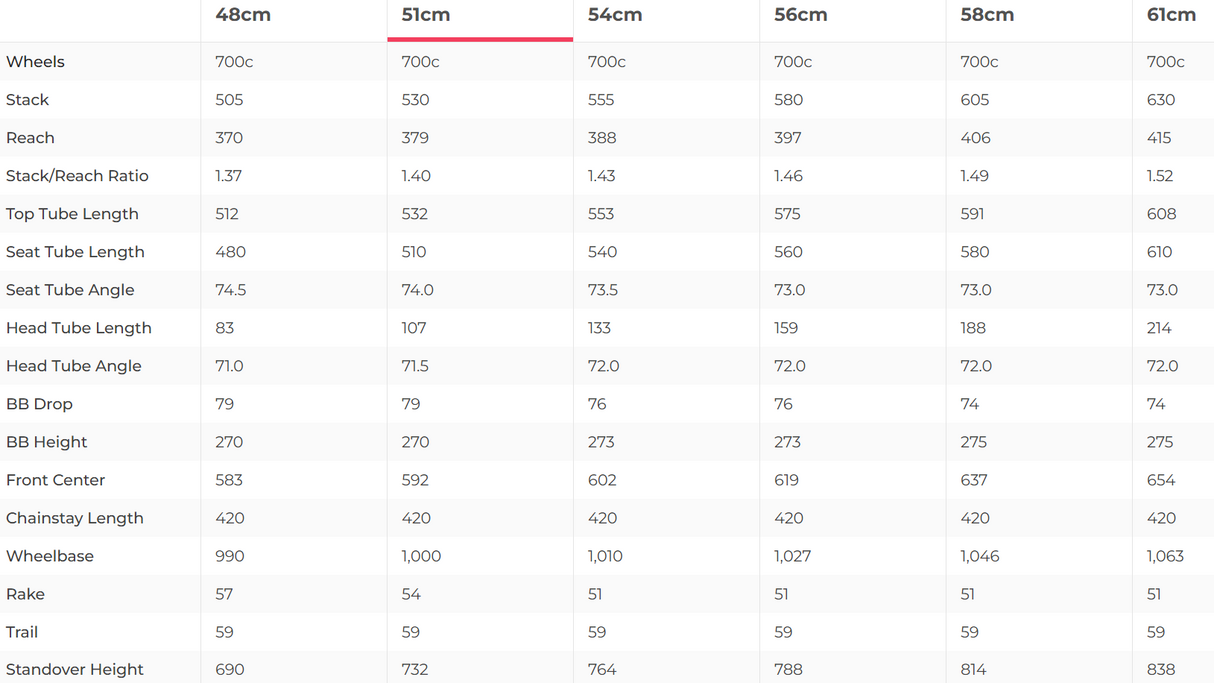Select the Front Center row label
This screenshot has height=683, width=1214.
point(55,480)
